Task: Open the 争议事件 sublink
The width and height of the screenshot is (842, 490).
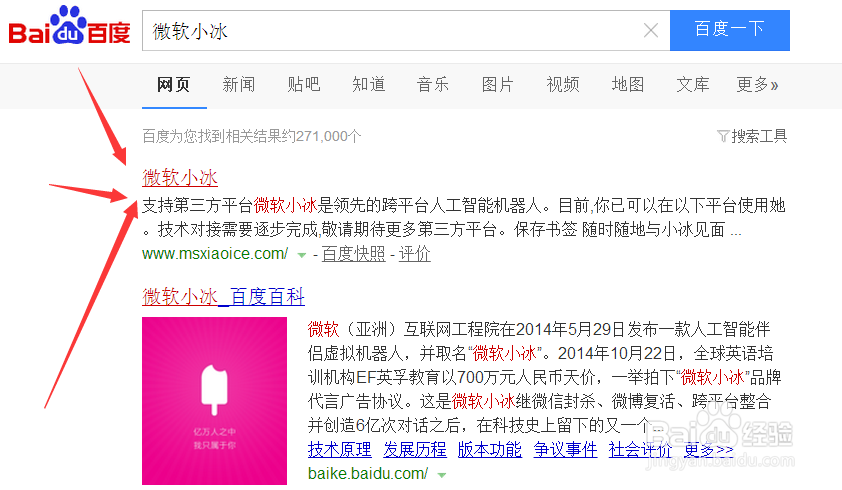Action: [x=565, y=449]
